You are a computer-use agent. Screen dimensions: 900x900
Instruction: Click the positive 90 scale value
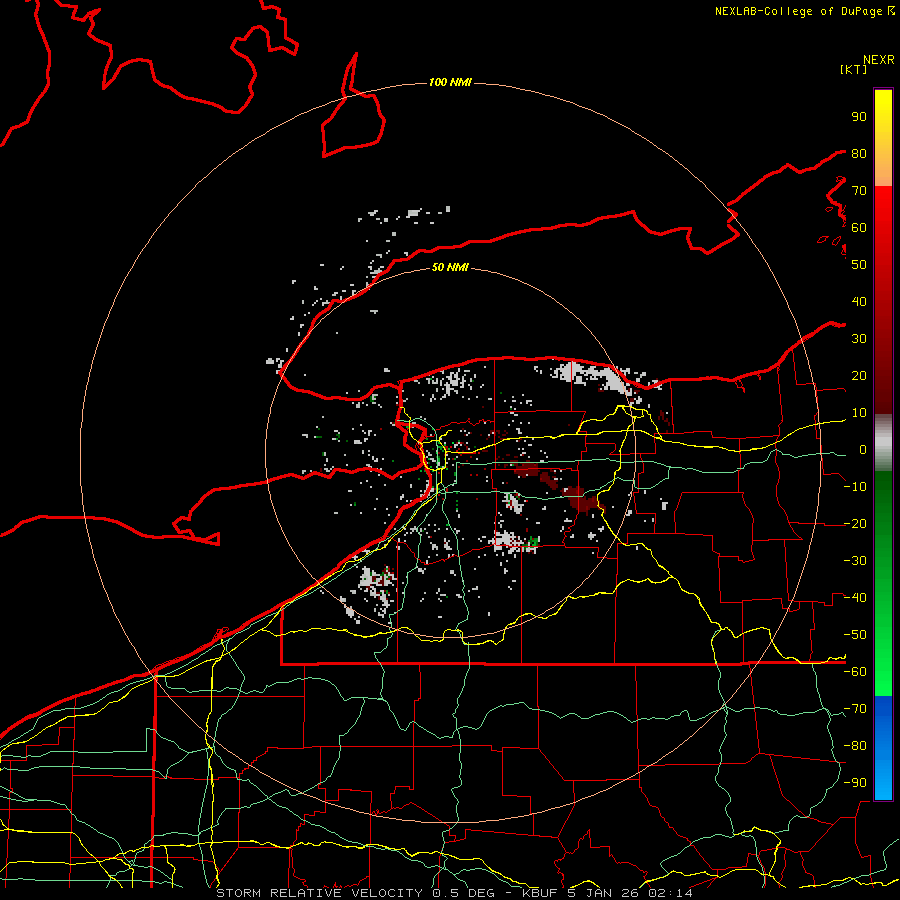click(859, 117)
